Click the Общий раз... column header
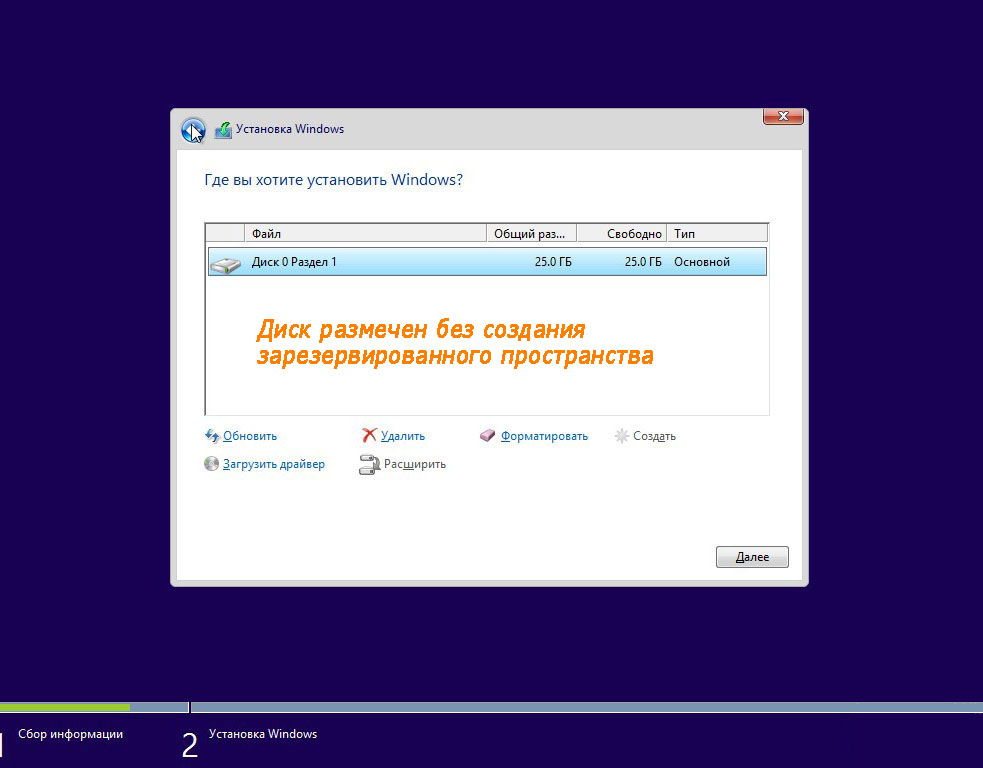 tap(531, 234)
